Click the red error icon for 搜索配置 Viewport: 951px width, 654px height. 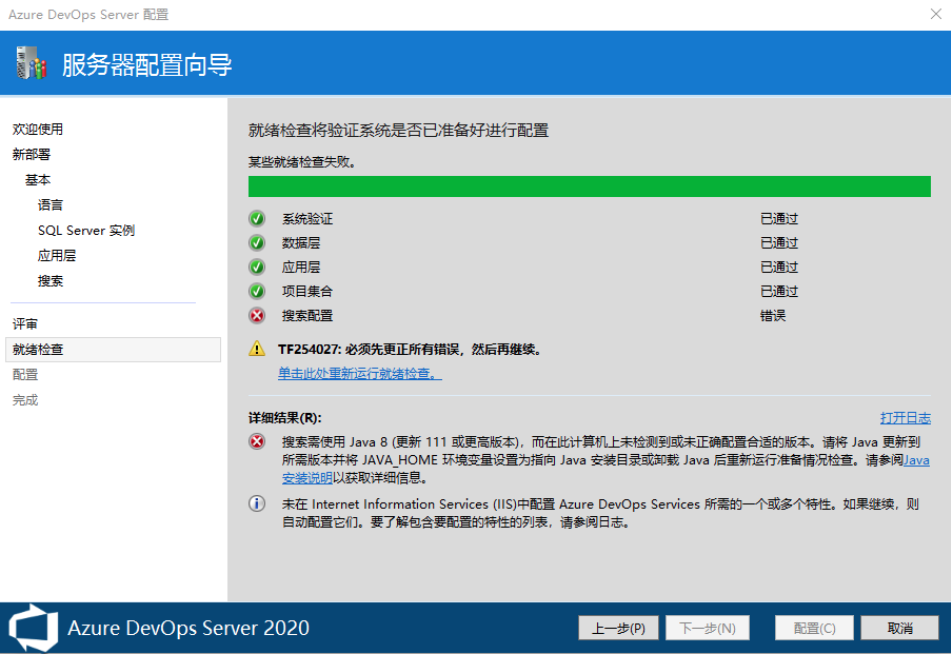click(257, 315)
